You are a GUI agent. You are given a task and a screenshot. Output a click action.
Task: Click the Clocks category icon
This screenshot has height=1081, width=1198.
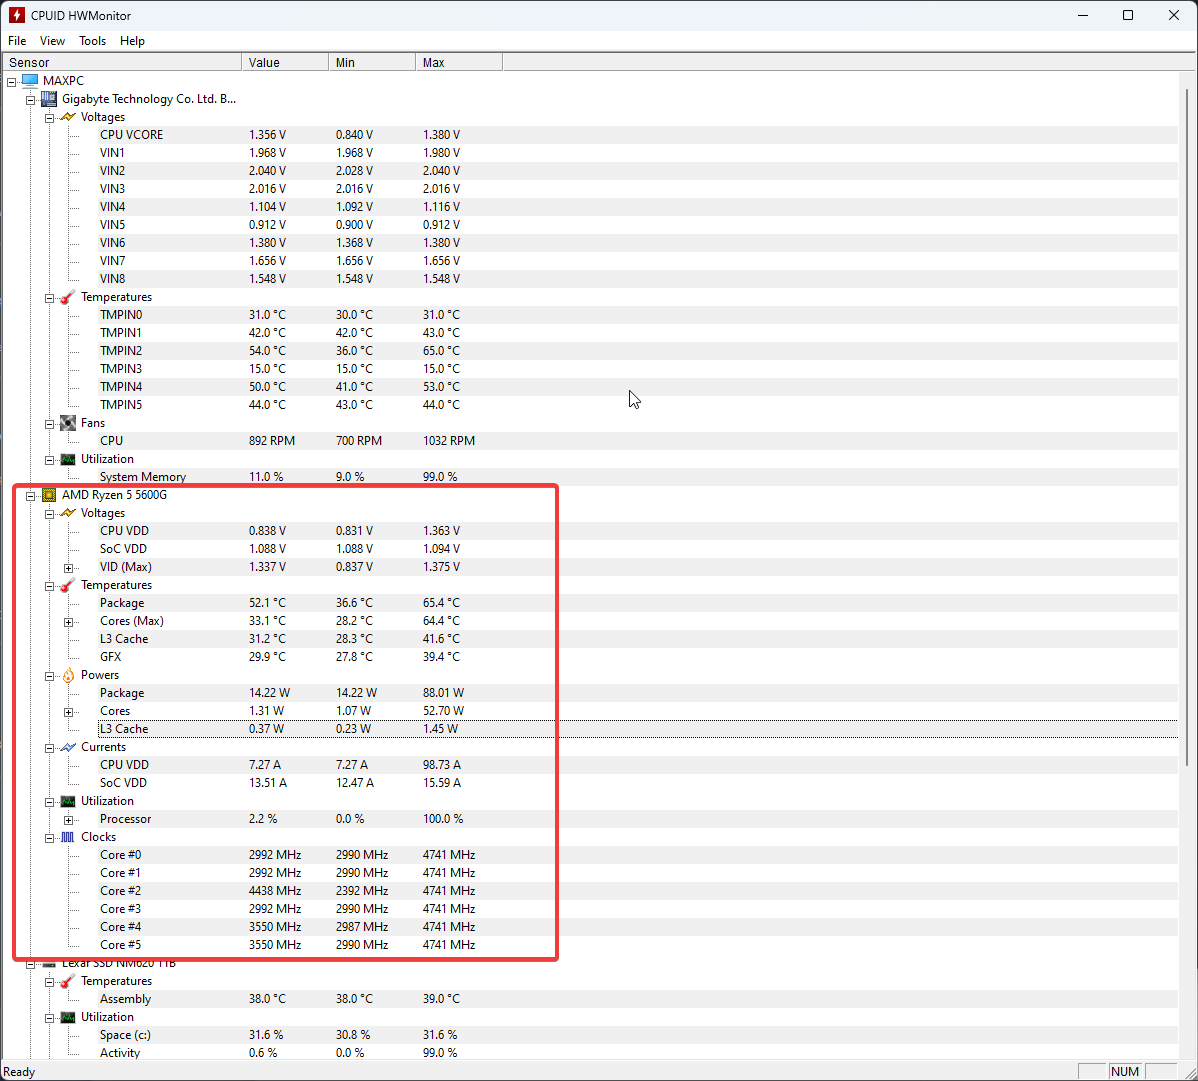[x=68, y=837]
